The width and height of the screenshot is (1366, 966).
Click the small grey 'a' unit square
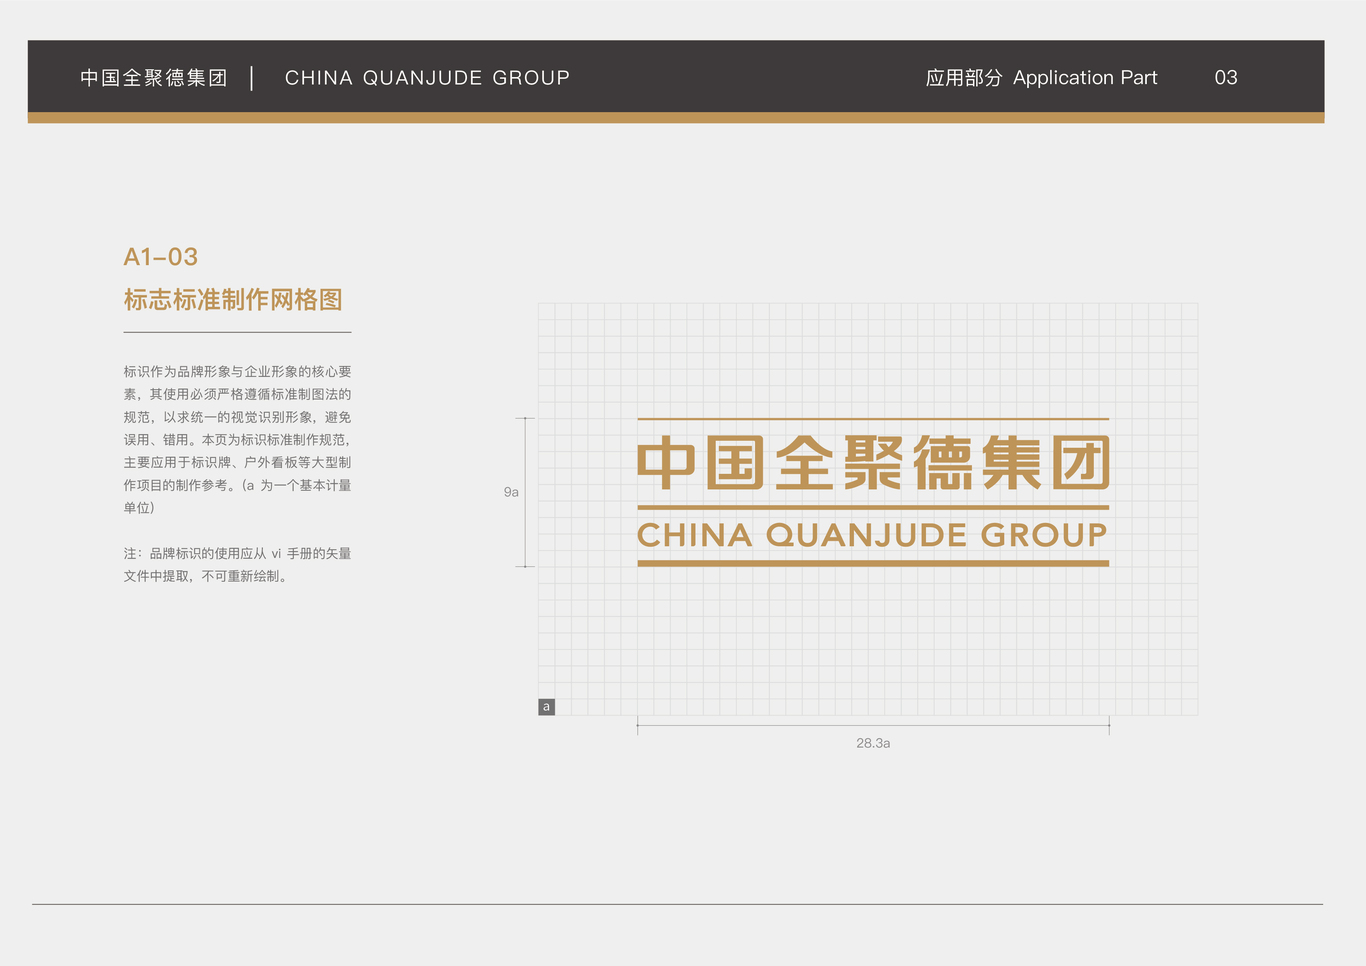coord(546,707)
